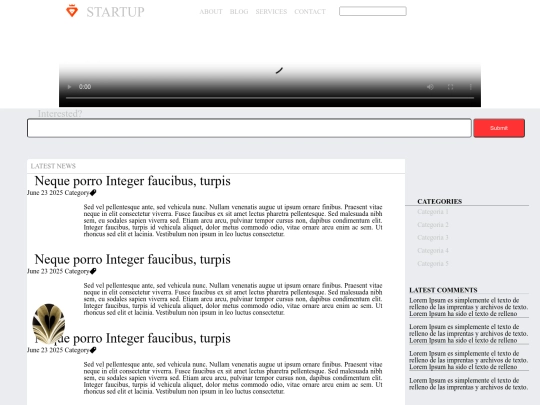Click the LATEST NEWS heading

click(53, 166)
